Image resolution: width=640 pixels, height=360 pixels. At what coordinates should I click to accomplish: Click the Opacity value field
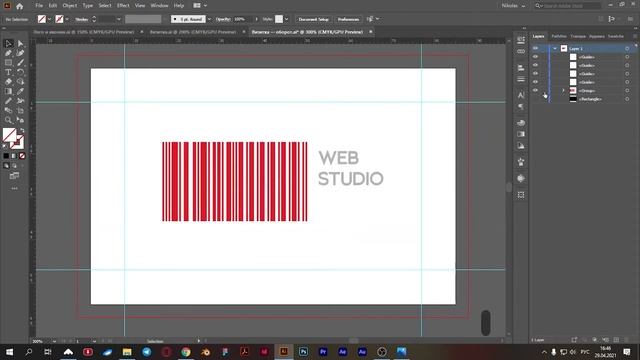click(242, 19)
